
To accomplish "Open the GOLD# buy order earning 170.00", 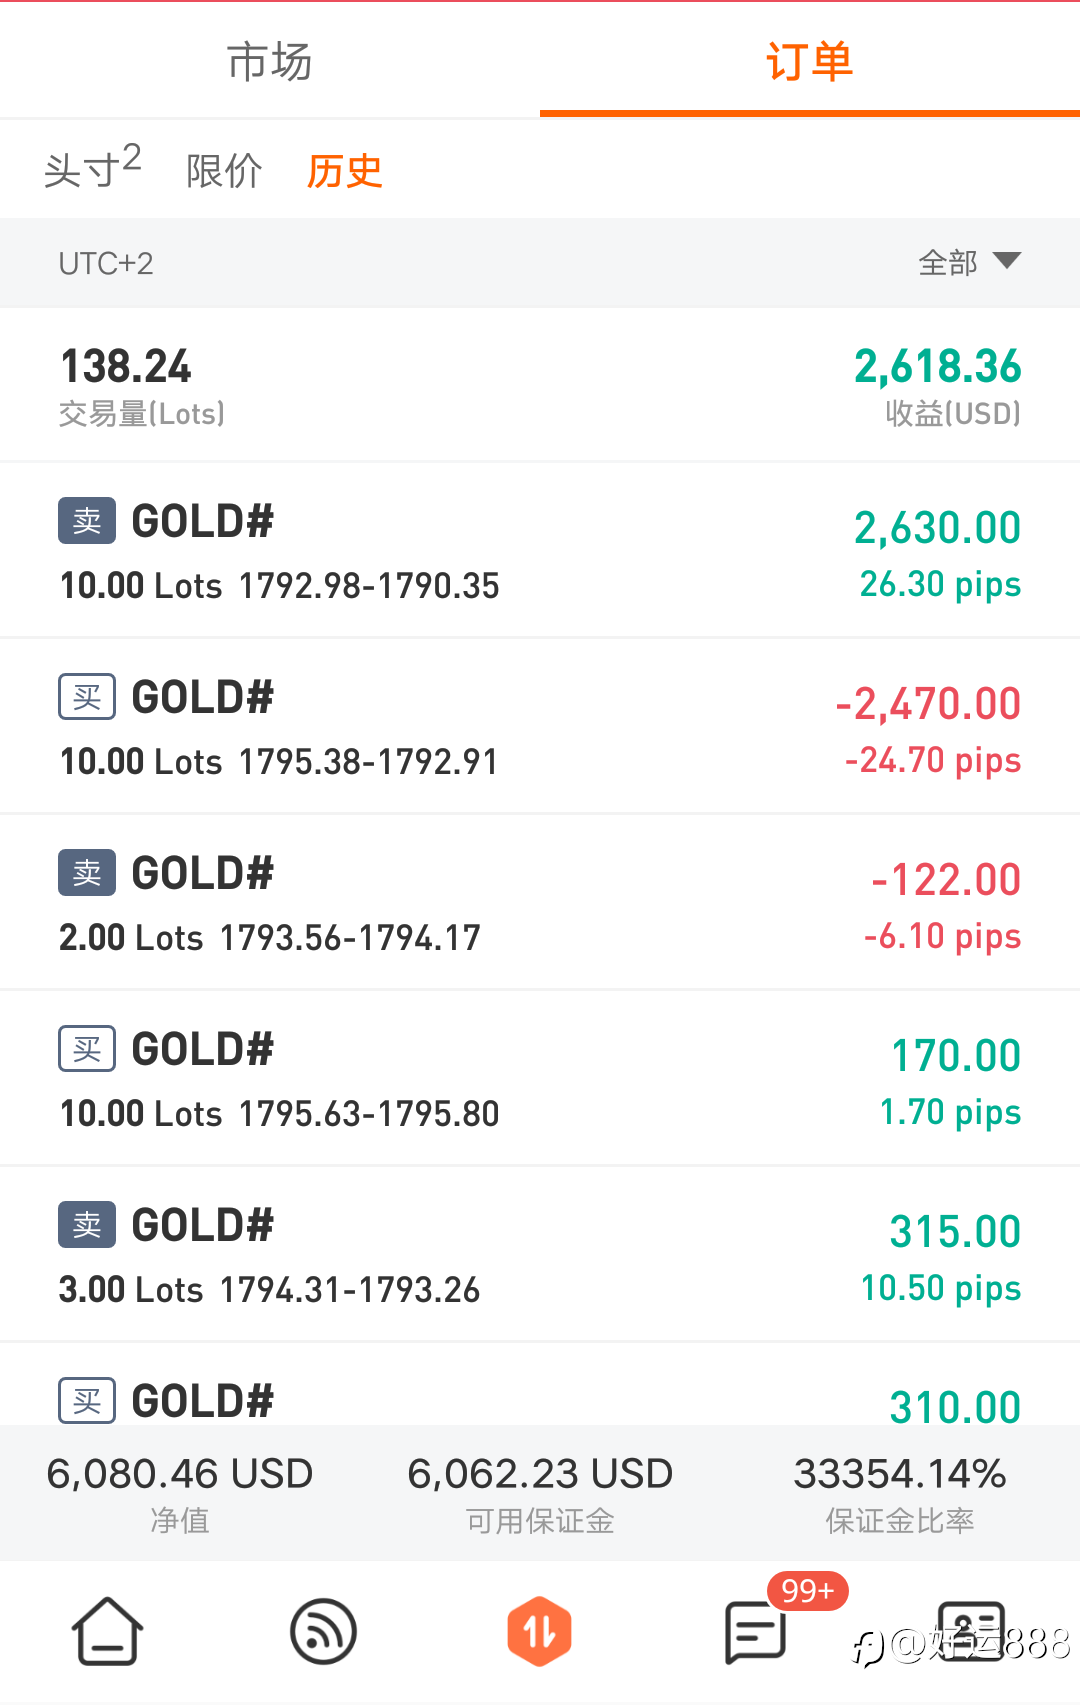I will pyautogui.click(x=540, y=1078).
